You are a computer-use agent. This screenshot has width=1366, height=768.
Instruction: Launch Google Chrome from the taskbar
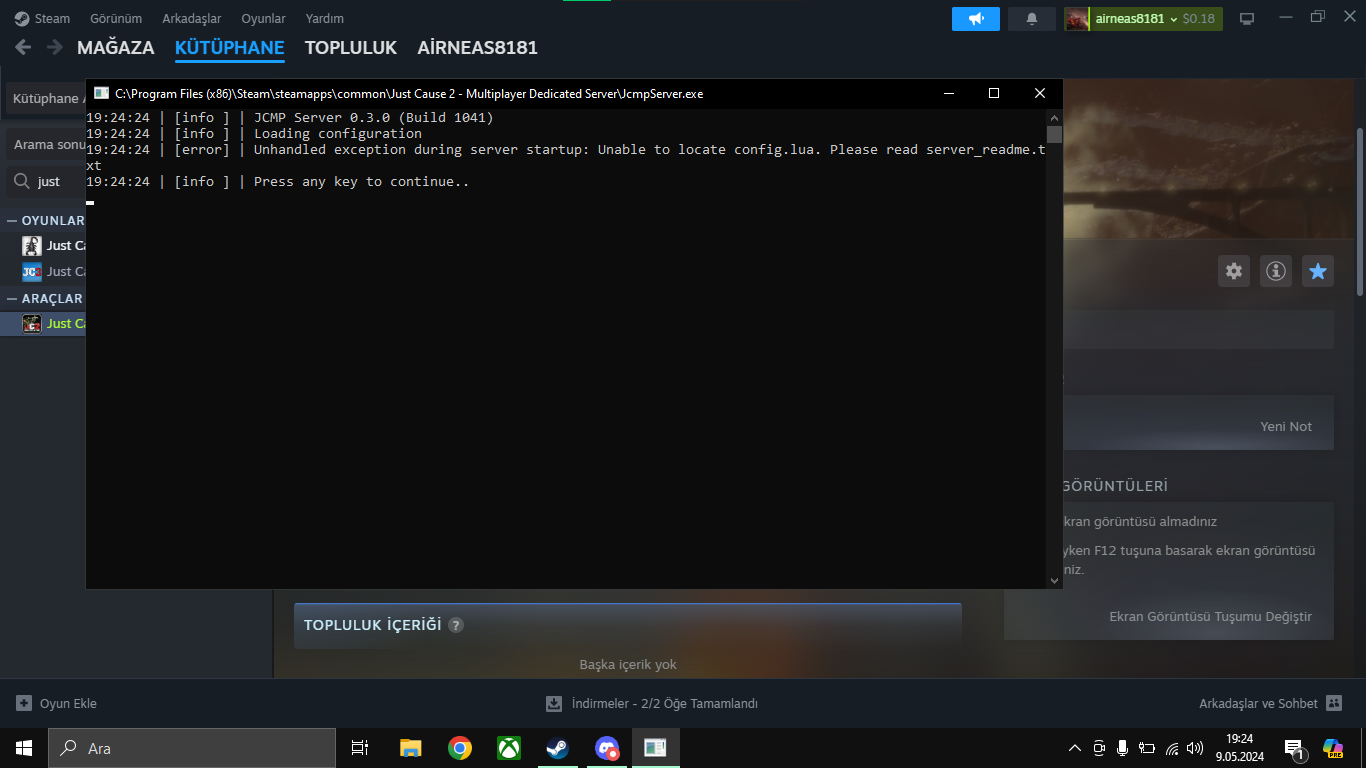pos(460,748)
